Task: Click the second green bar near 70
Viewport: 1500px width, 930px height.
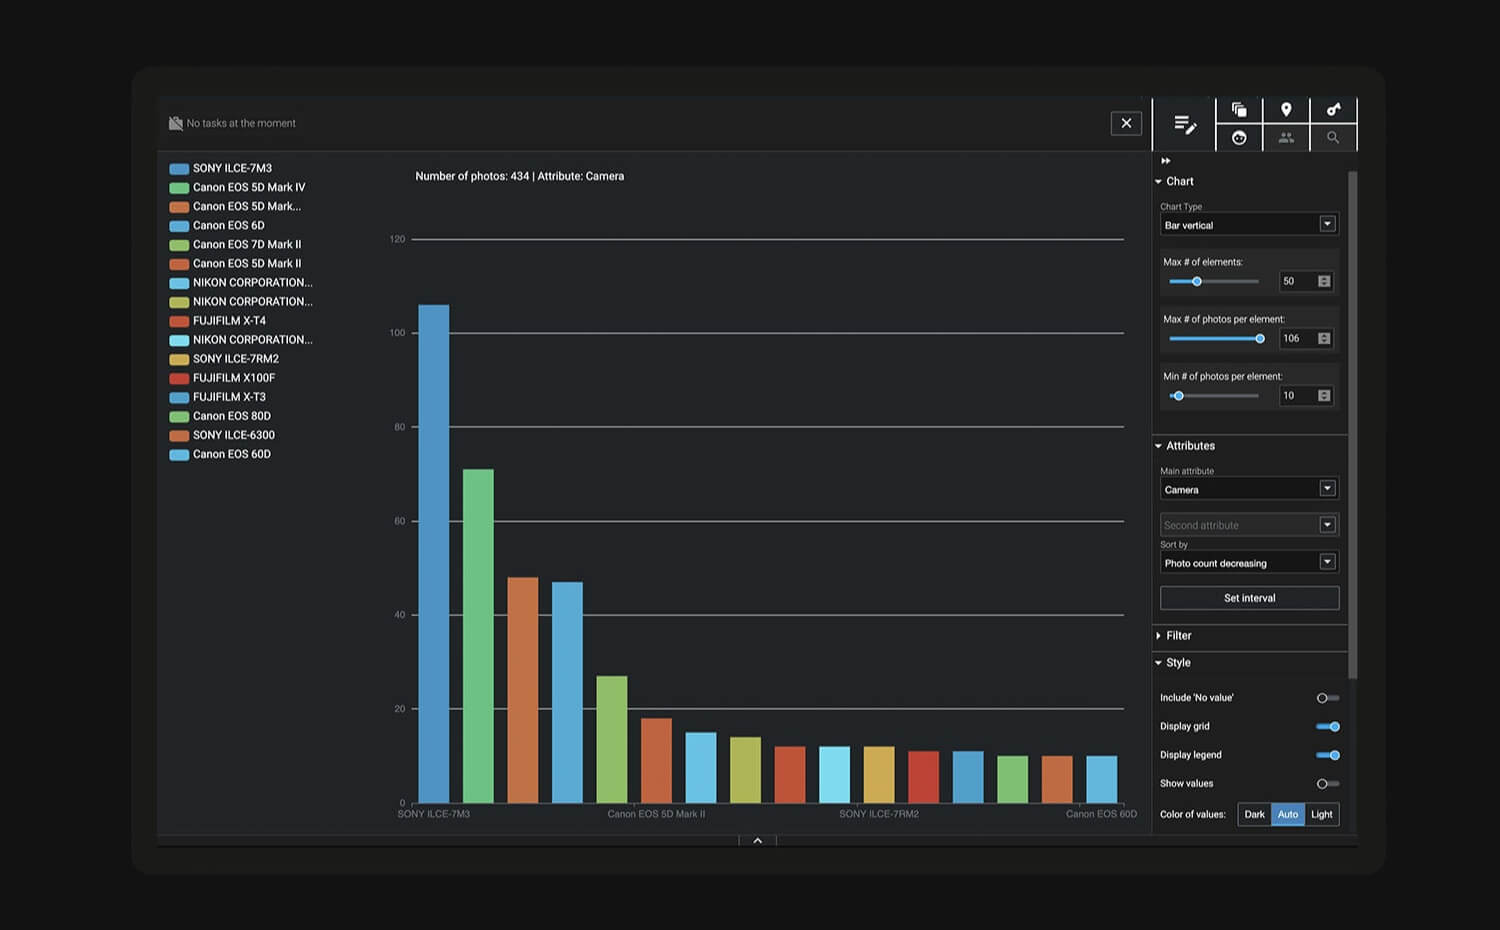Action: pyautogui.click(x=478, y=636)
